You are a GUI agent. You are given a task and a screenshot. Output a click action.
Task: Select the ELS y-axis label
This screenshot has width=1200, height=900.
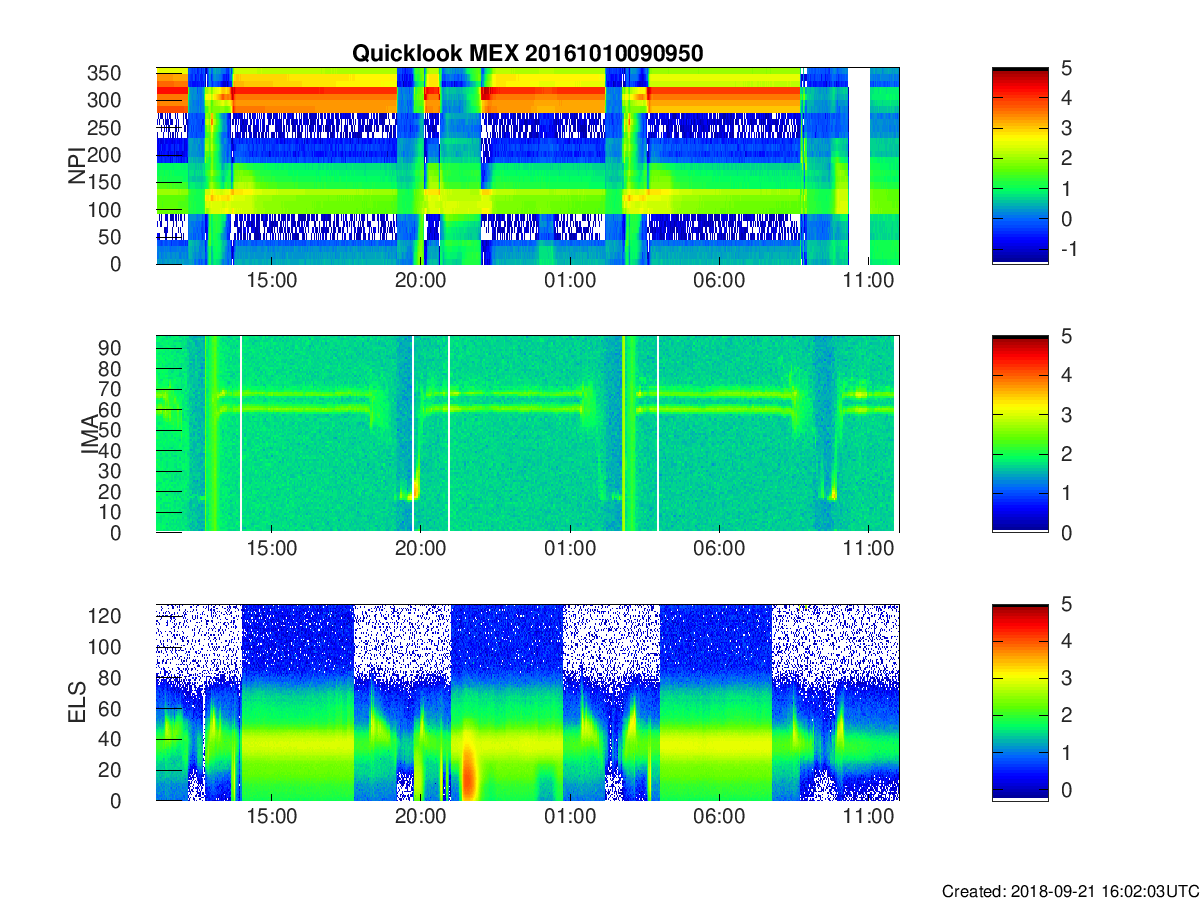click(x=77, y=703)
